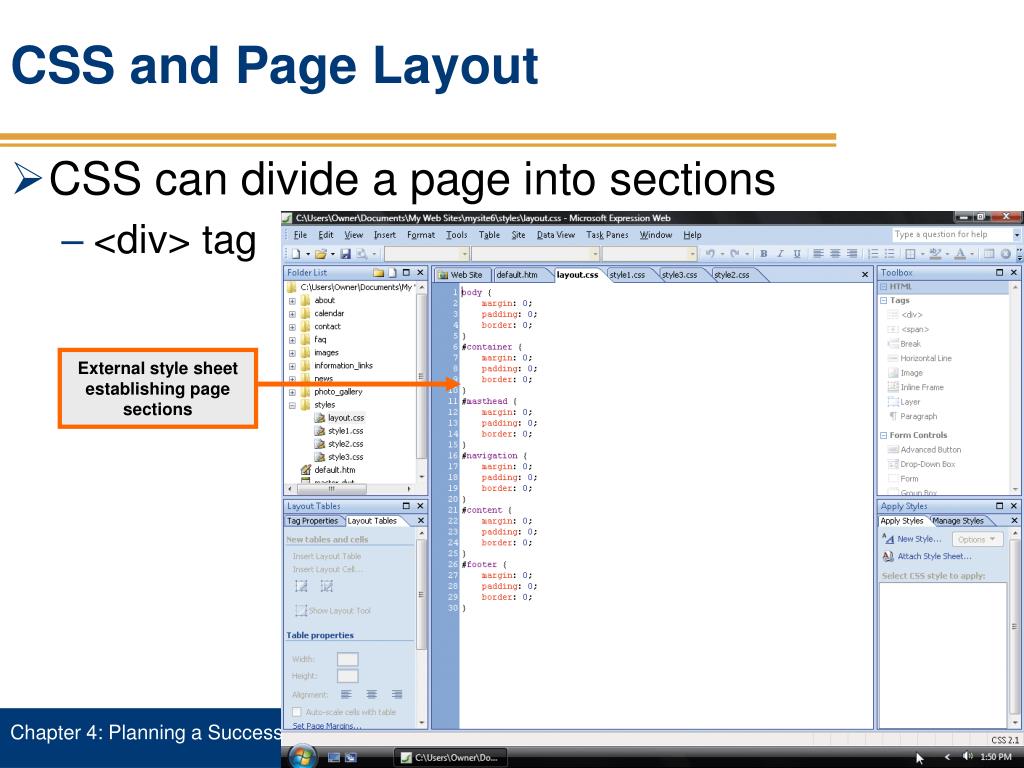Viewport: 1024px width, 768px height.
Task: Switch to the Tag Properties tab
Action: click(313, 521)
